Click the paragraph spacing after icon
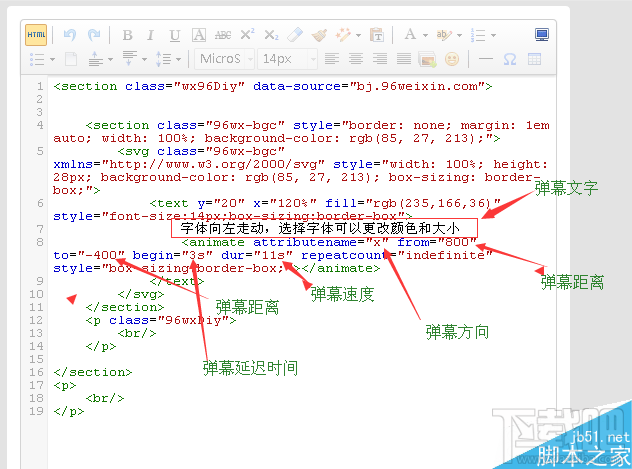The height and width of the screenshot is (469, 632). click(x=129, y=59)
